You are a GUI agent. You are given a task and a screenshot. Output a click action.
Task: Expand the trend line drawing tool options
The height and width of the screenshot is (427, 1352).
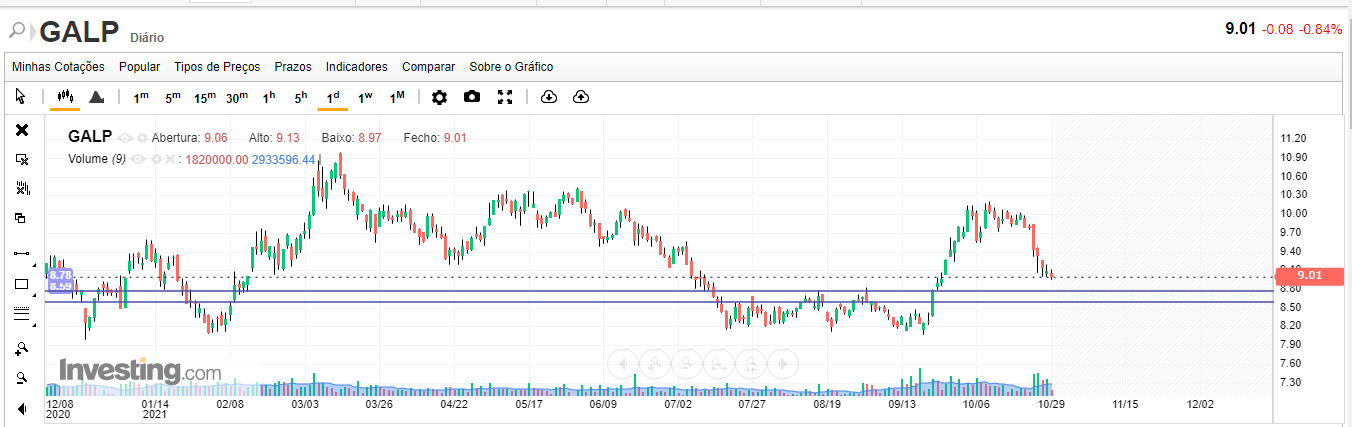pyautogui.click(x=35, y=265)
